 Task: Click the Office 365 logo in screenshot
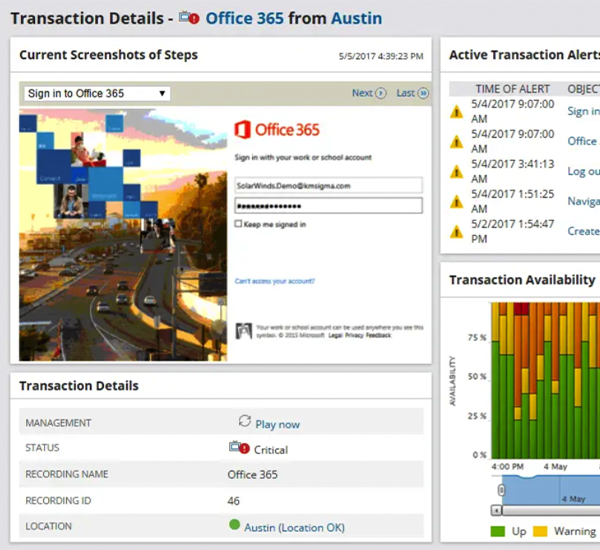coord(277,130)
